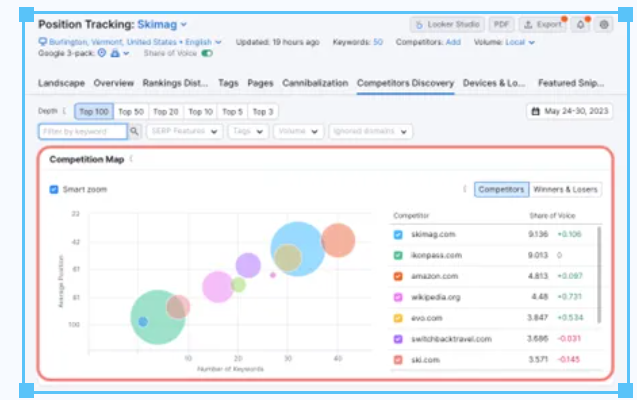Toggle the skimag.com checkbox
637x400 pixels.
398,235
